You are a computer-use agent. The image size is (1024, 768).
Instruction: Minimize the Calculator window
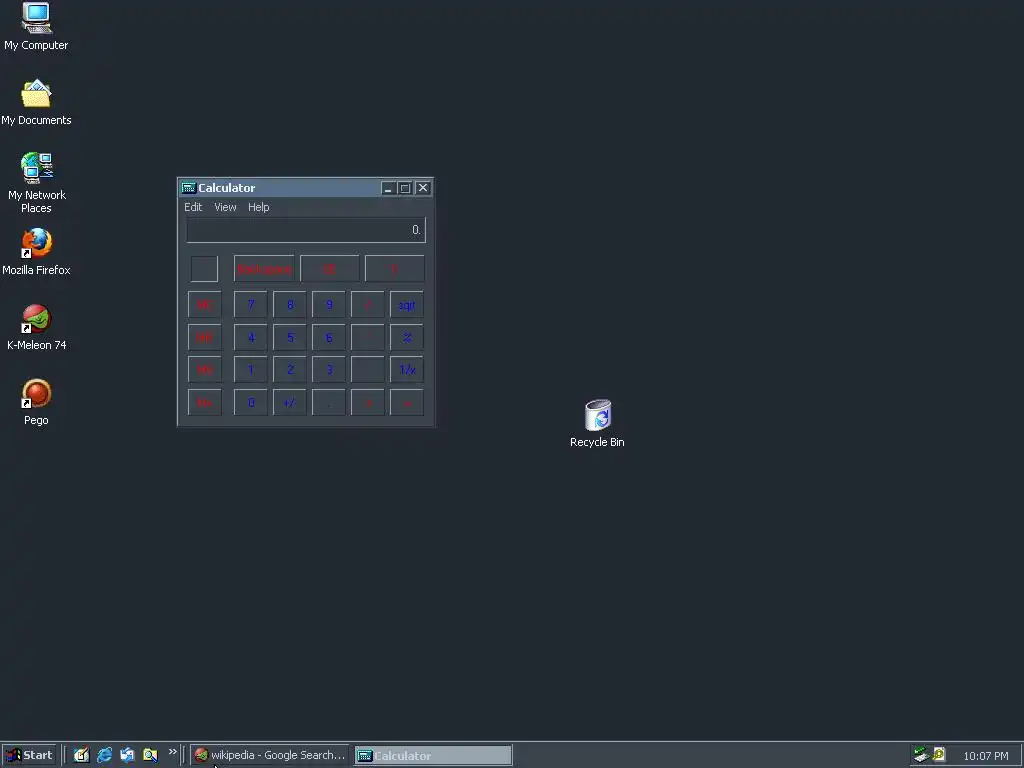[388, 188]
